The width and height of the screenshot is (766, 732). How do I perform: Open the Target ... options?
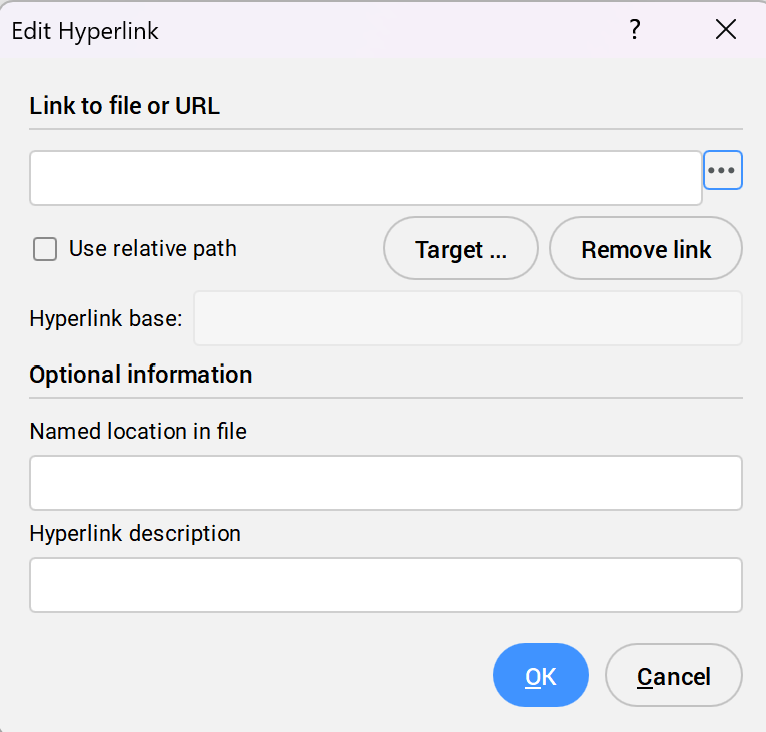click(461, 249)
